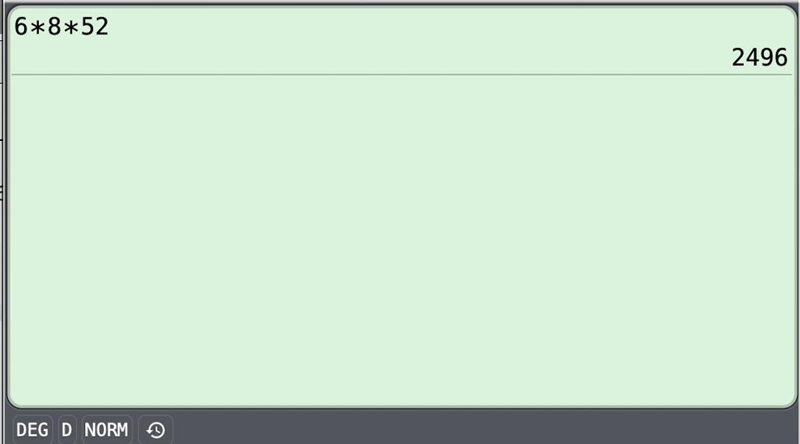Click the 6*8*52 expression line
Image resolution: width=800 pixels, height=444 pixels.
[61, 27]
